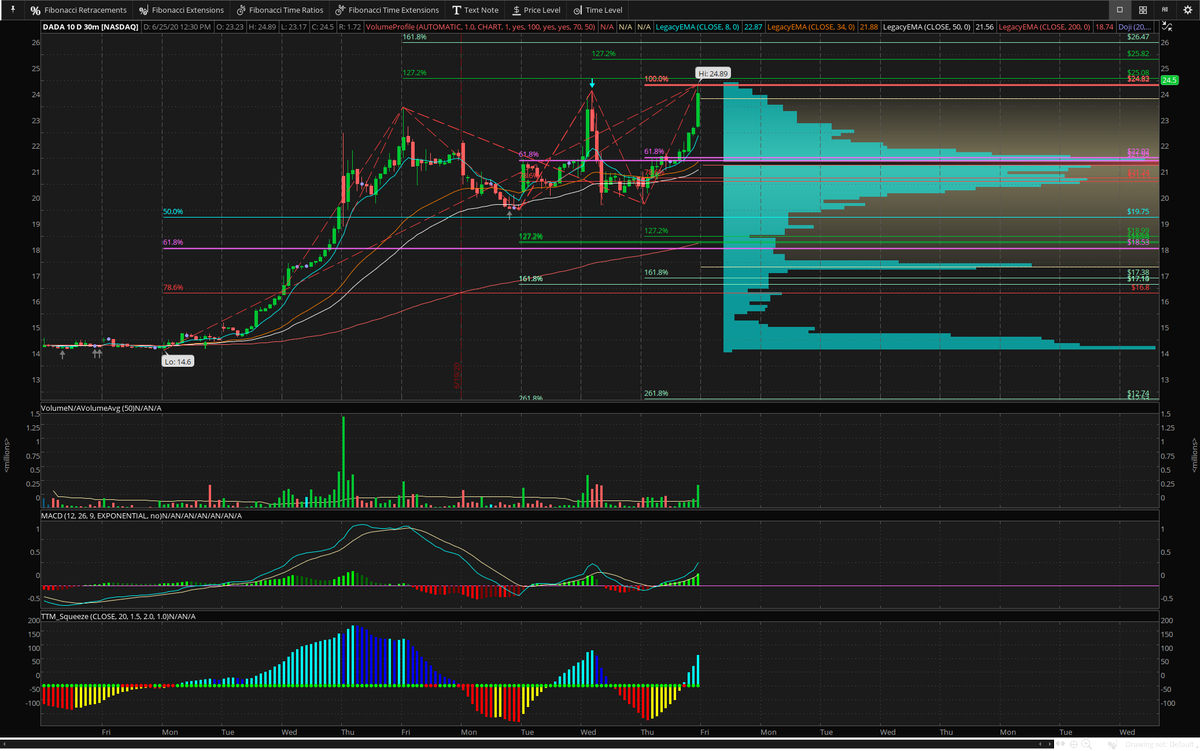
Task: Click LegacyEMA (CLOSE, 8, 0) study label
Action: (699, 27)
